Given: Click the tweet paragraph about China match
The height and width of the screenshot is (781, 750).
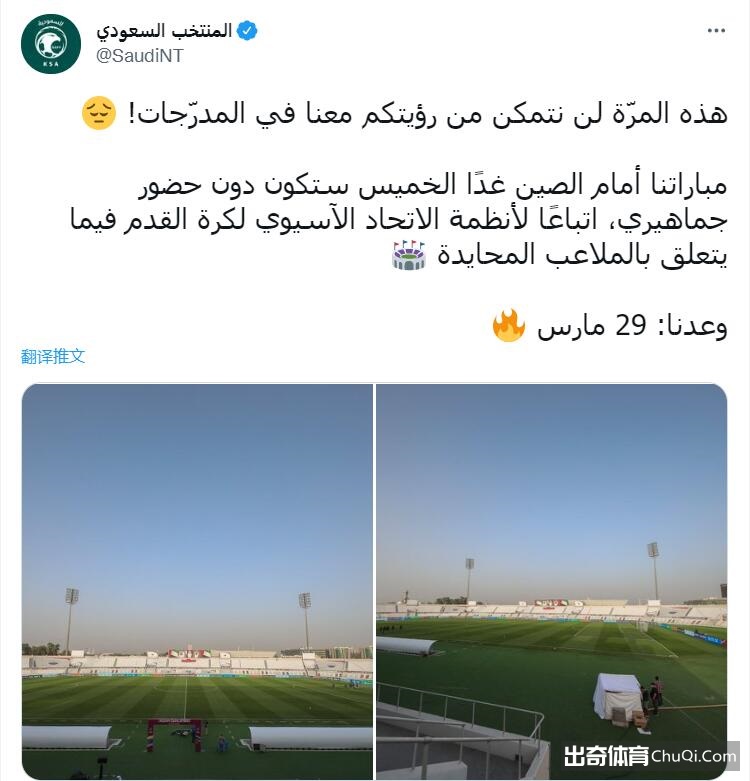Looking at the screenshot, I should click(x=398, y=220).
